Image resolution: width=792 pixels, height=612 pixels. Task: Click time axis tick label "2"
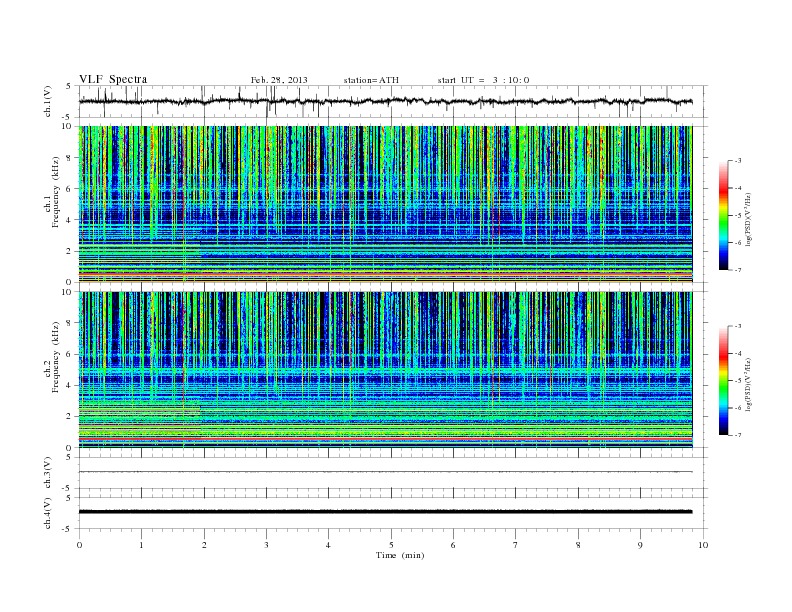[x=204, y=545]
